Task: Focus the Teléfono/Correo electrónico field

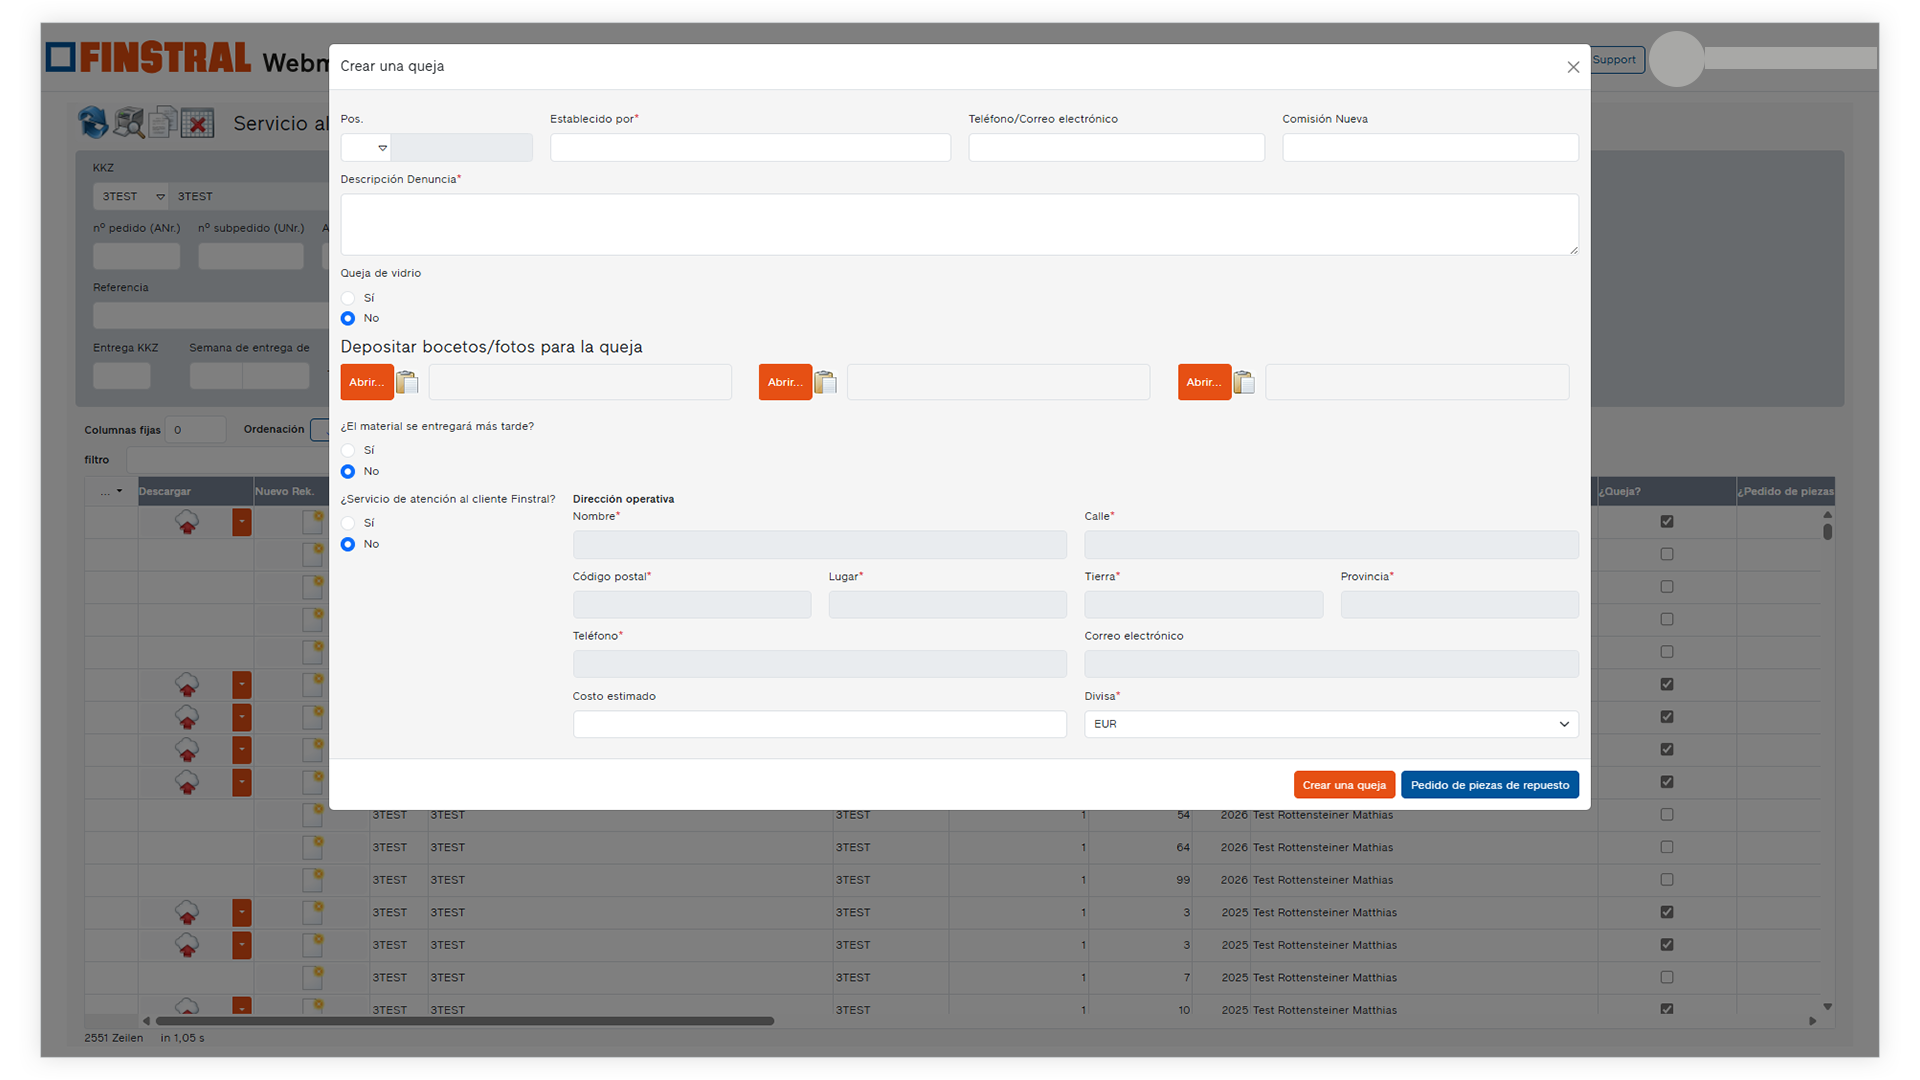Action: pyautogui.click(x=1116, y=148)
